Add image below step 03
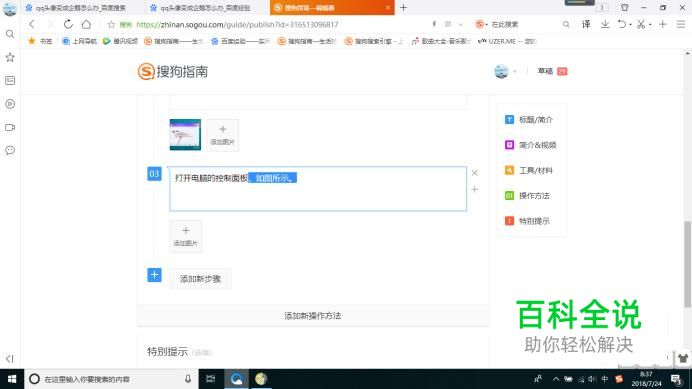692x389 pixels. 186,236
